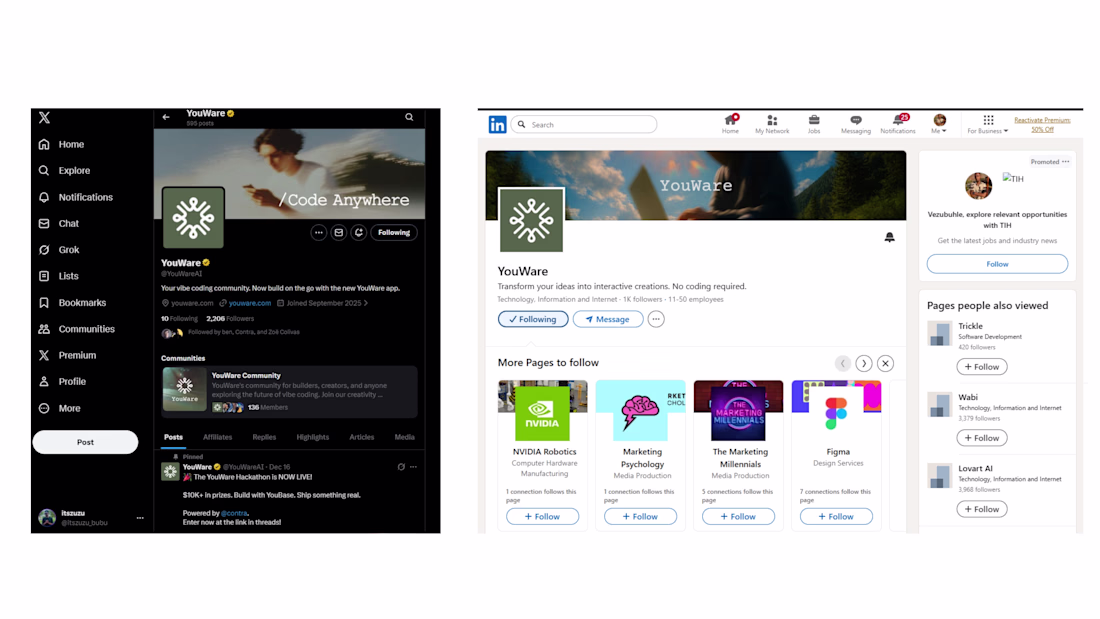
Task: Open LinkedIn Notifications
Action: tap(898, 124)
